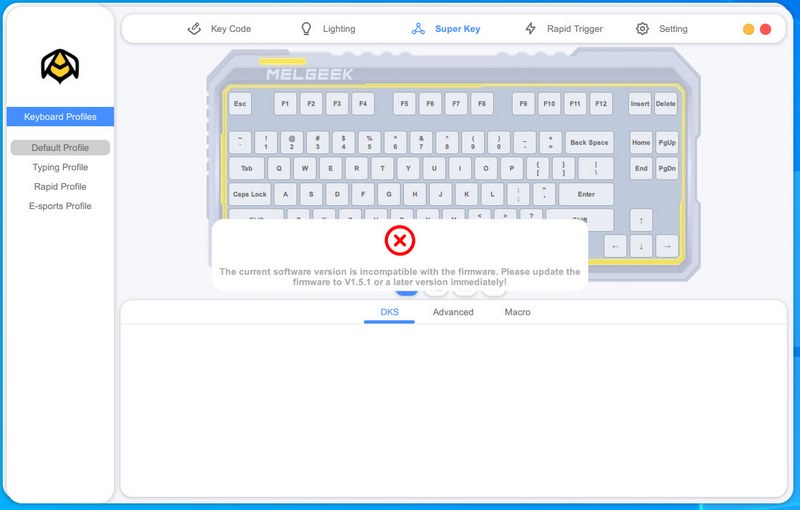800x510 pixels.
Task: Click the F key on keyboard
Action: tap(363, 194)
